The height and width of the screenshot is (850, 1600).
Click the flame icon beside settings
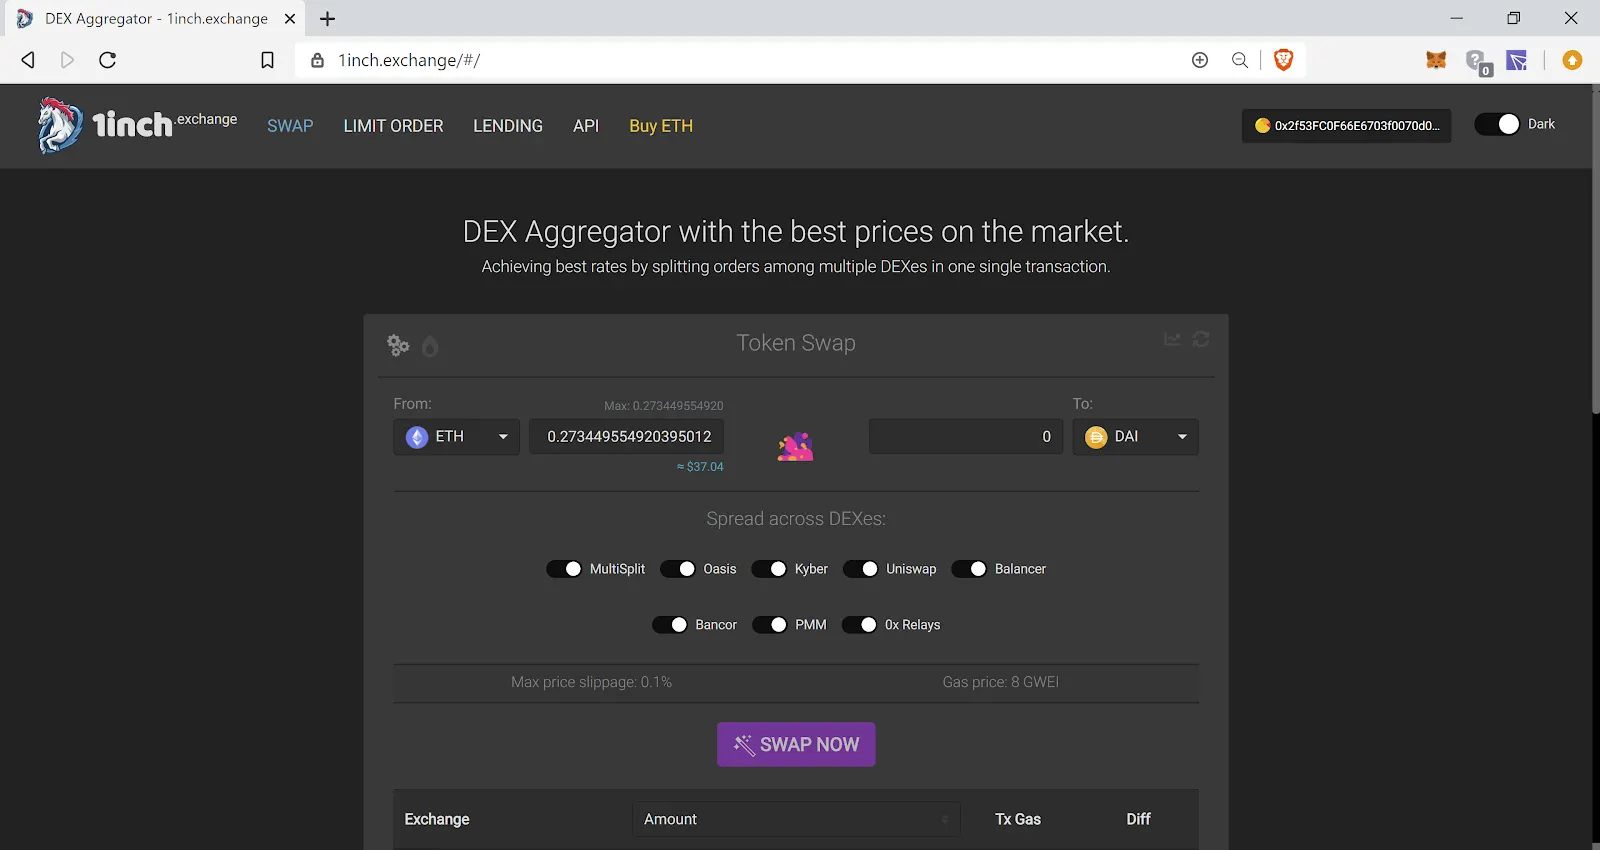point(430,346)
